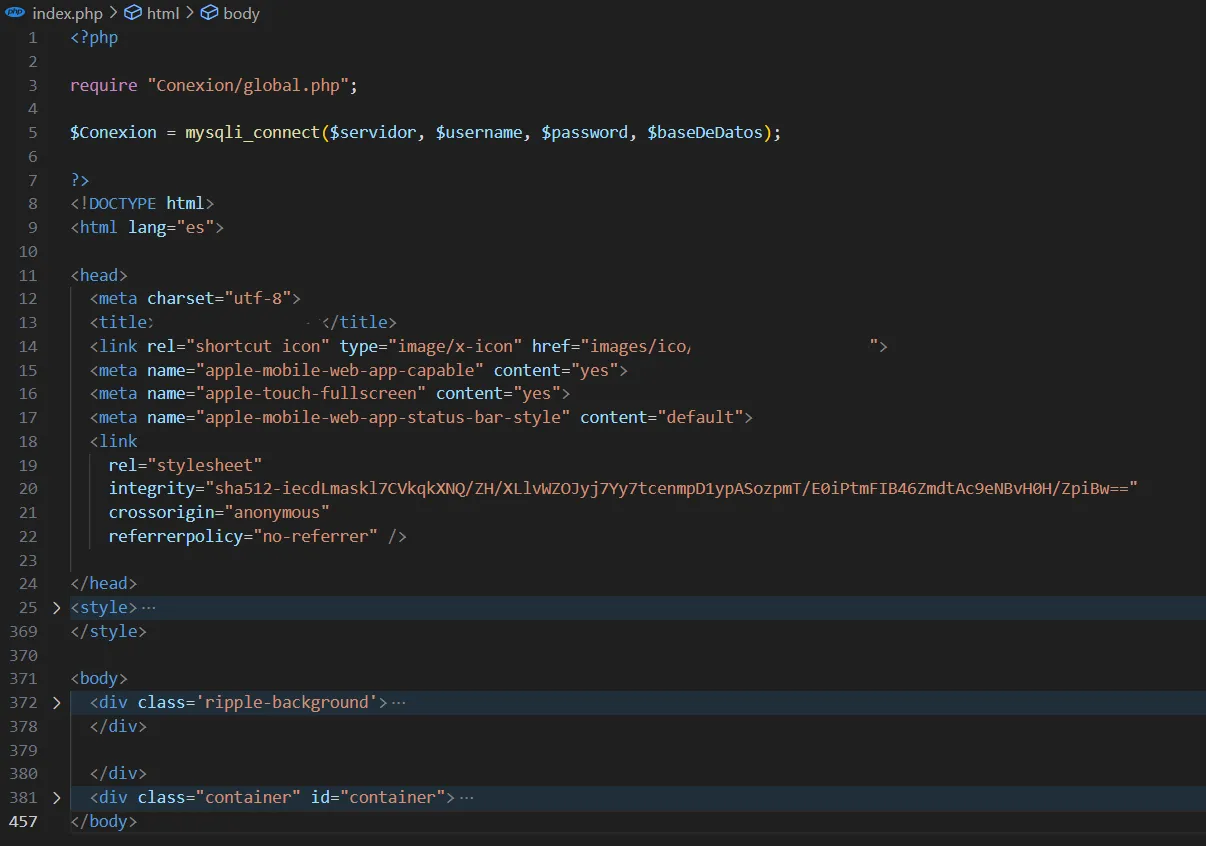Click the opening <head> tag
The image size is (1206, 846).
[x=99, y=275]
